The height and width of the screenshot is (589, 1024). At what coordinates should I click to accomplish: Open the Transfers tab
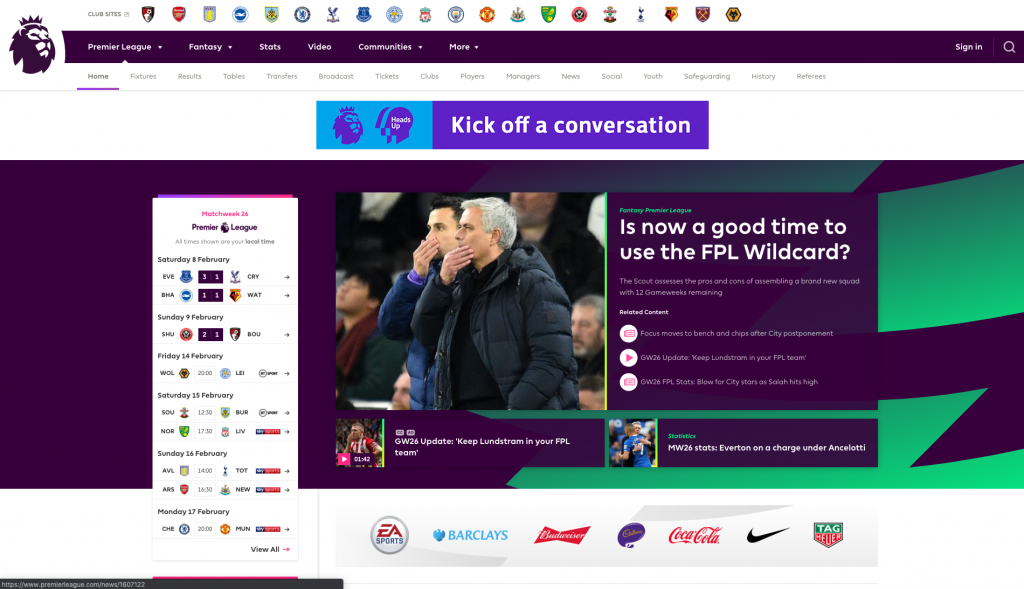click(282, 76)
